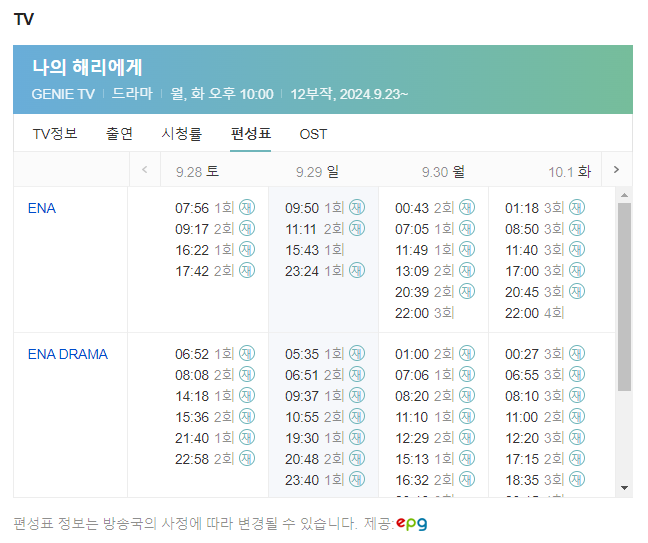Click rerun icon beside ENA 17:42 2회
Viewport: 648px width, 543px height.
[x=247, y=271]
